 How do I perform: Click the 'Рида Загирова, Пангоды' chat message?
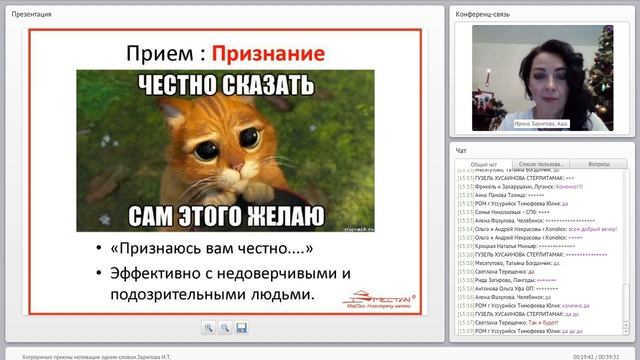click(x=507, y=280)
